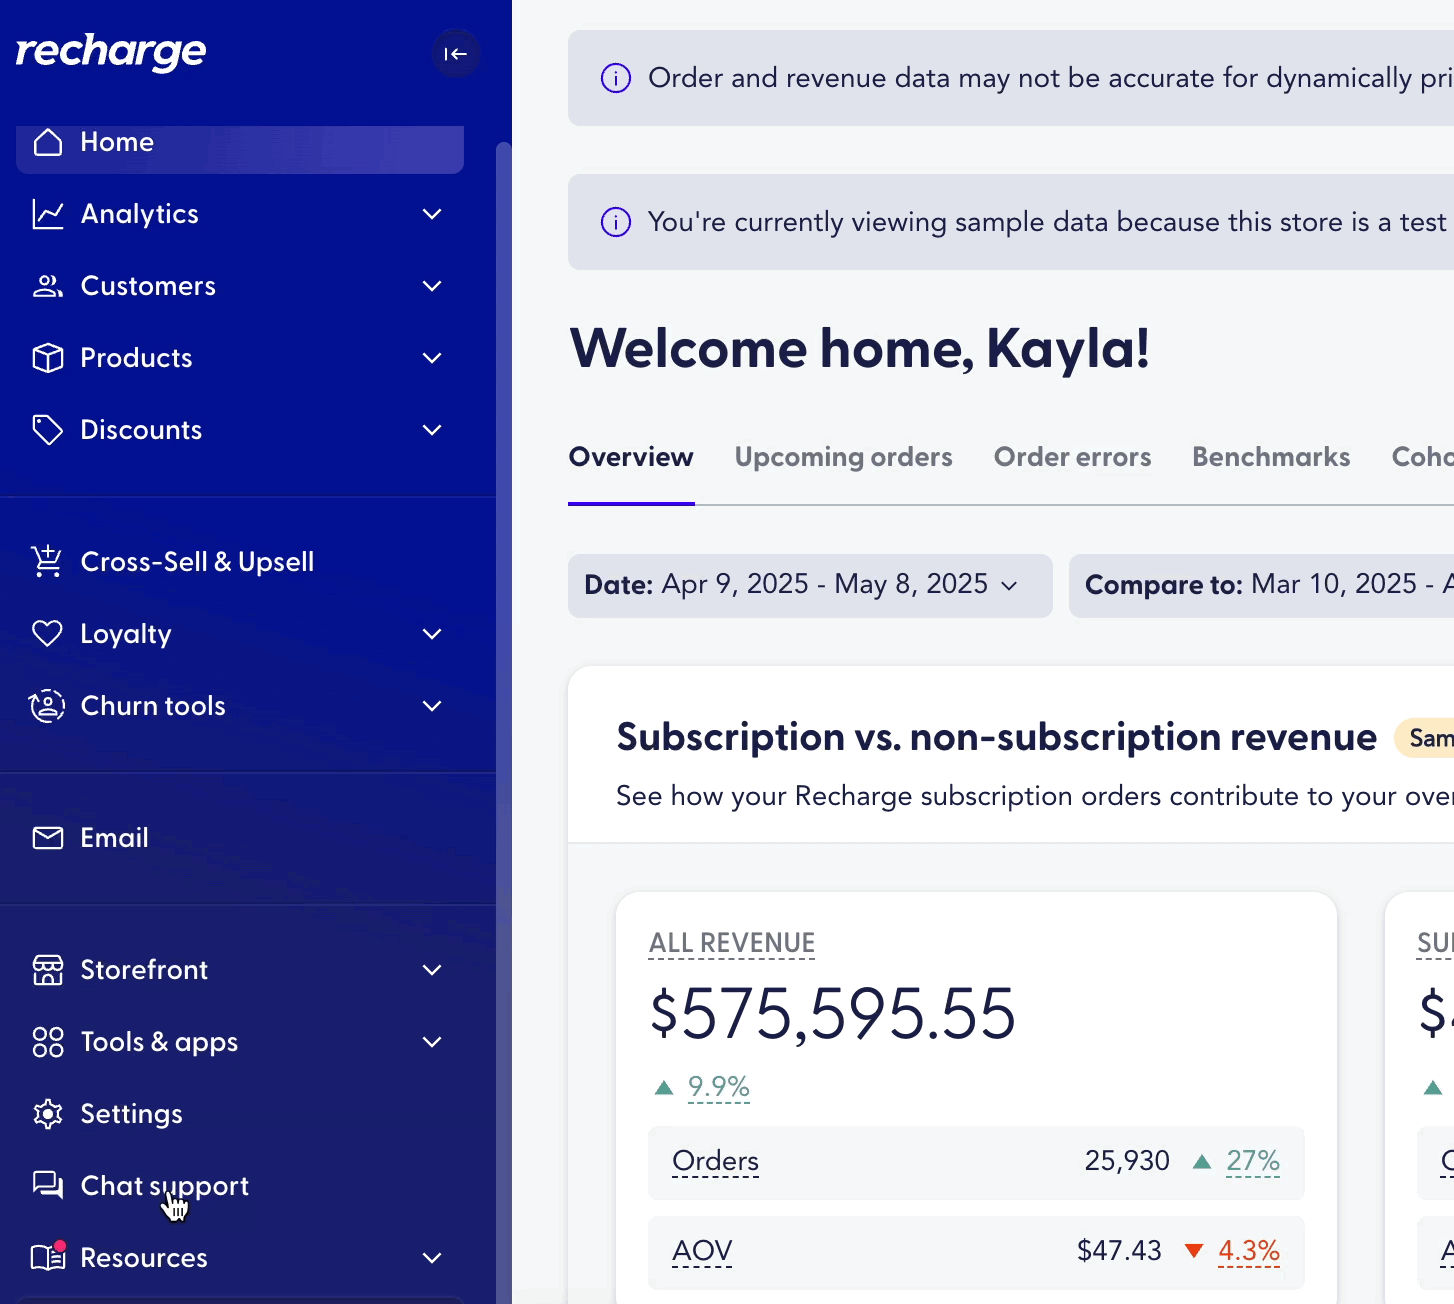Viewport: 1454px width, 1304px height.
Task: Expand the Resources menu chevron
Action: [x=432, y=1258]
